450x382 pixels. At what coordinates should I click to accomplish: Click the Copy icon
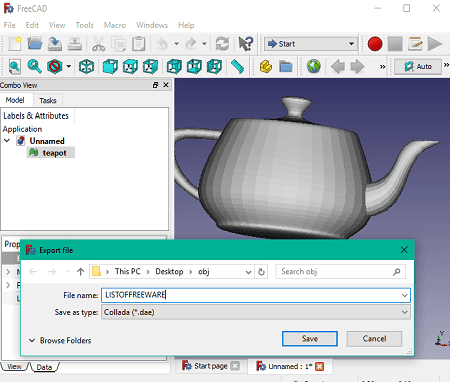click(119, 44)
